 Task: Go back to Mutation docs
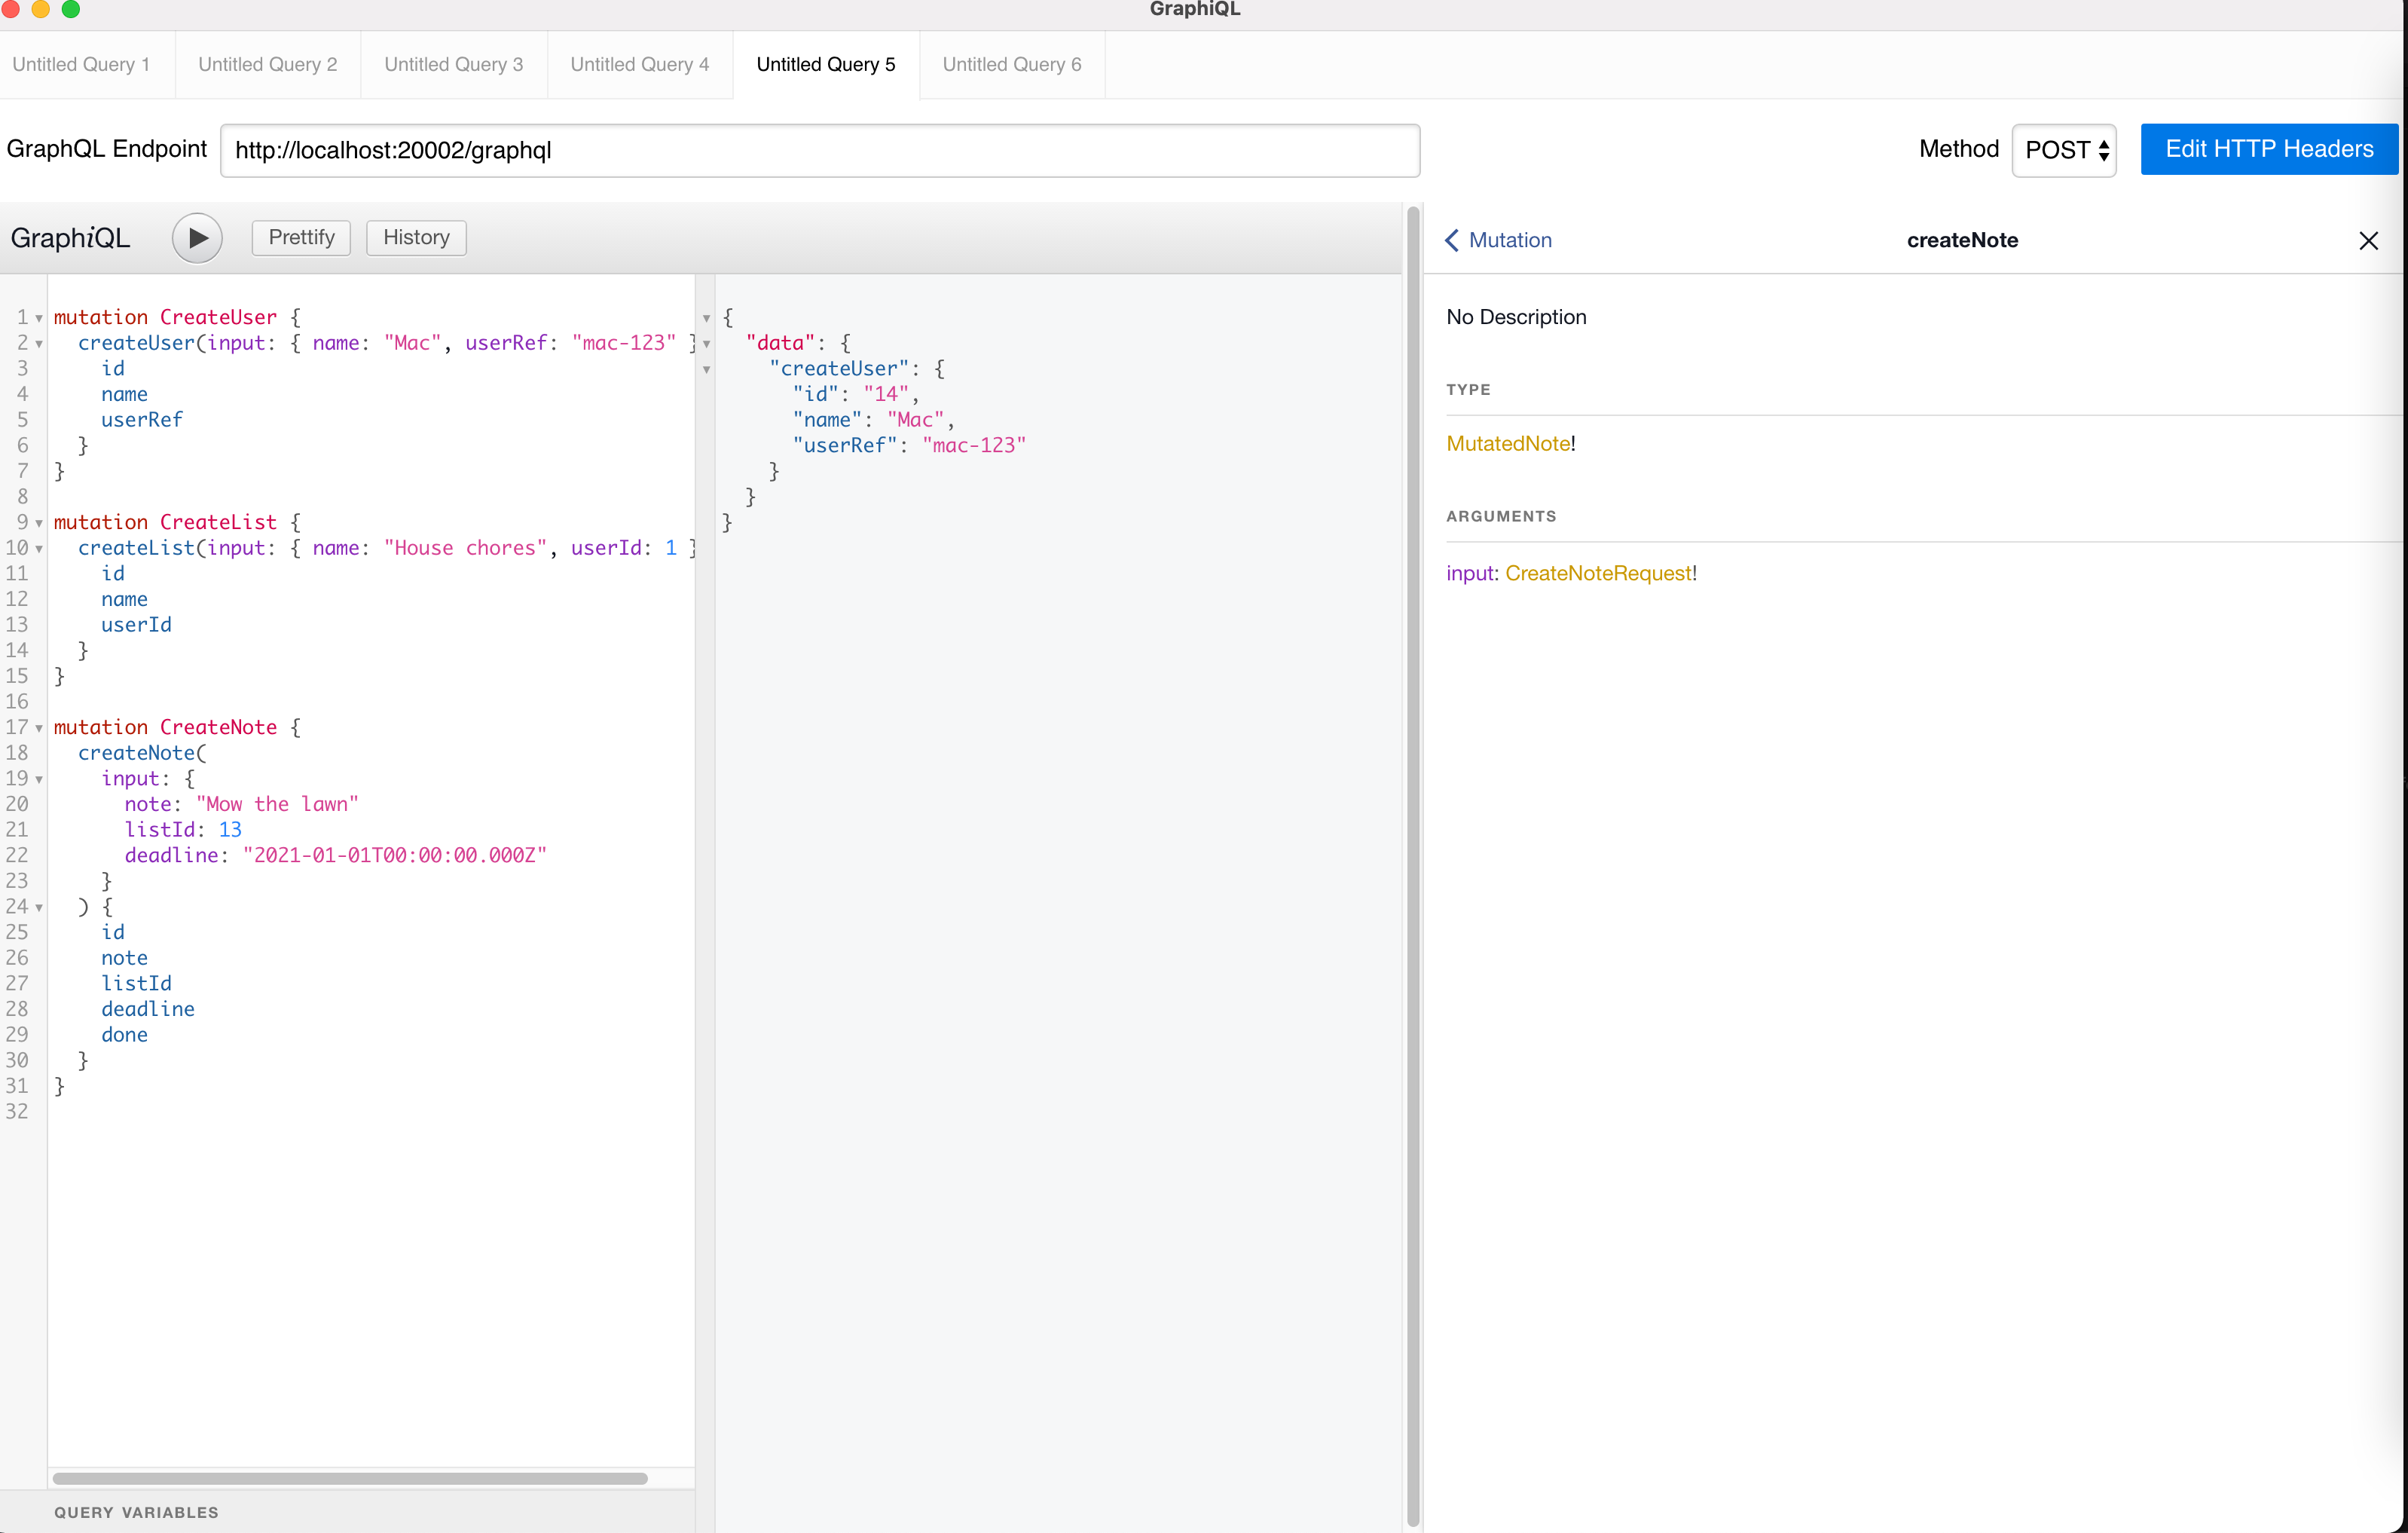click(x=1498, y=240)
